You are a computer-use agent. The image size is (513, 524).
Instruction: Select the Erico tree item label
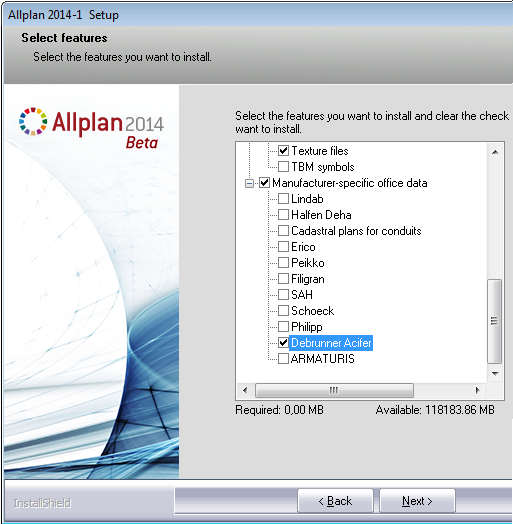(303, 247)
